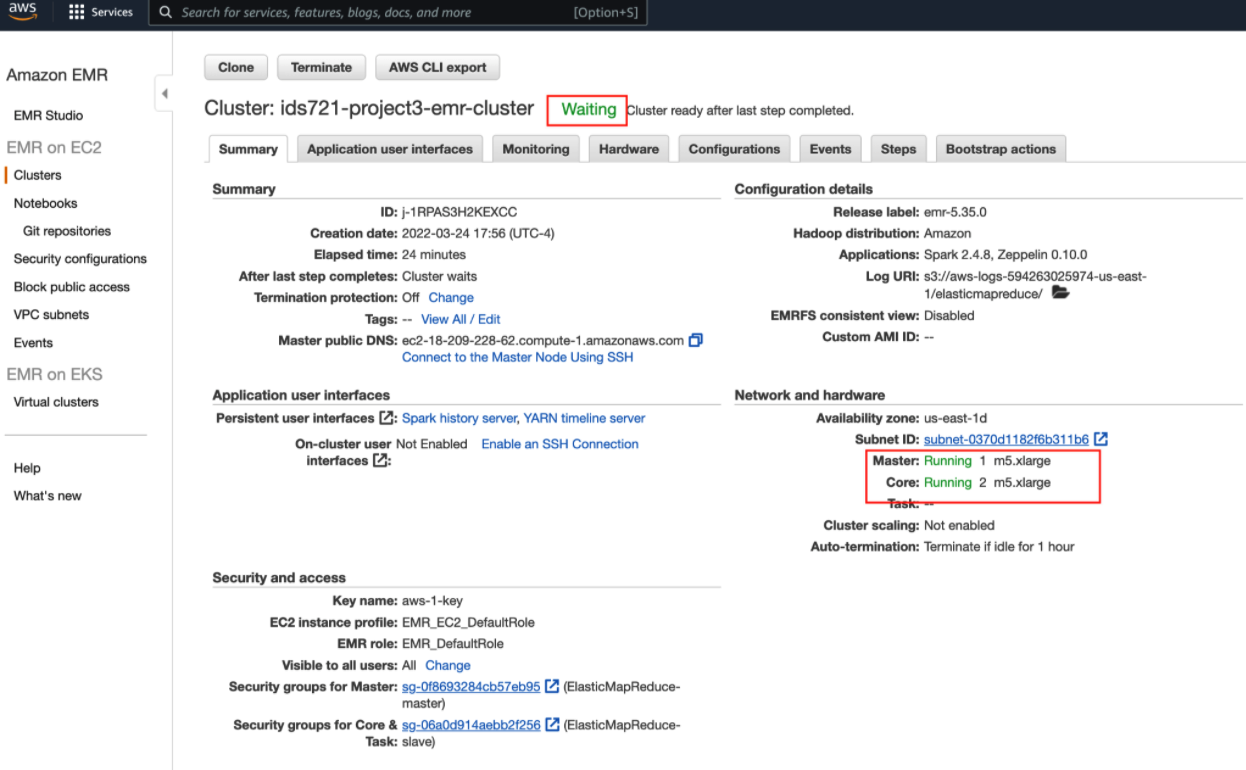Click external link icon next to subnet ID
The height and width of the screenshot is (770, 1246).
(x=1101, y=439)
